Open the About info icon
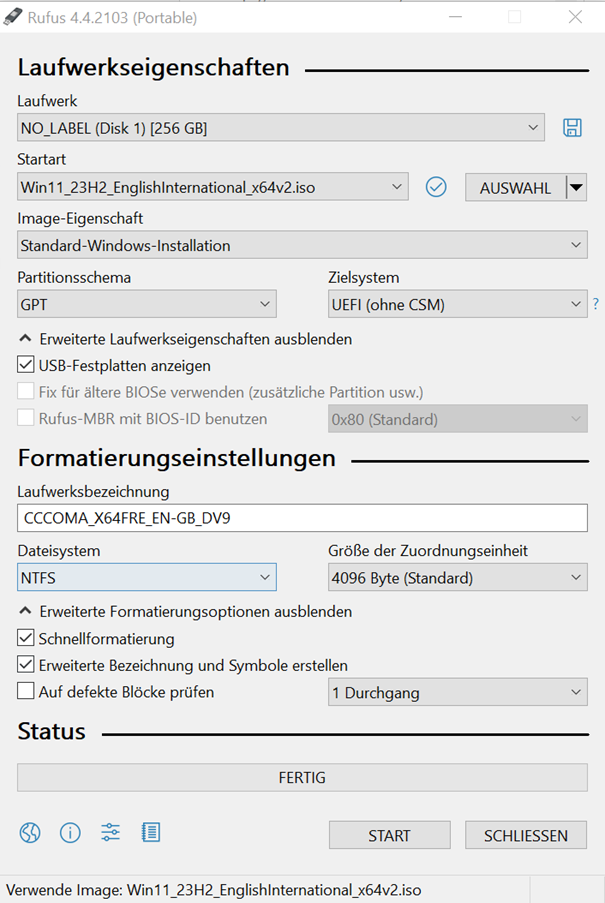 [x=70, y=832]
